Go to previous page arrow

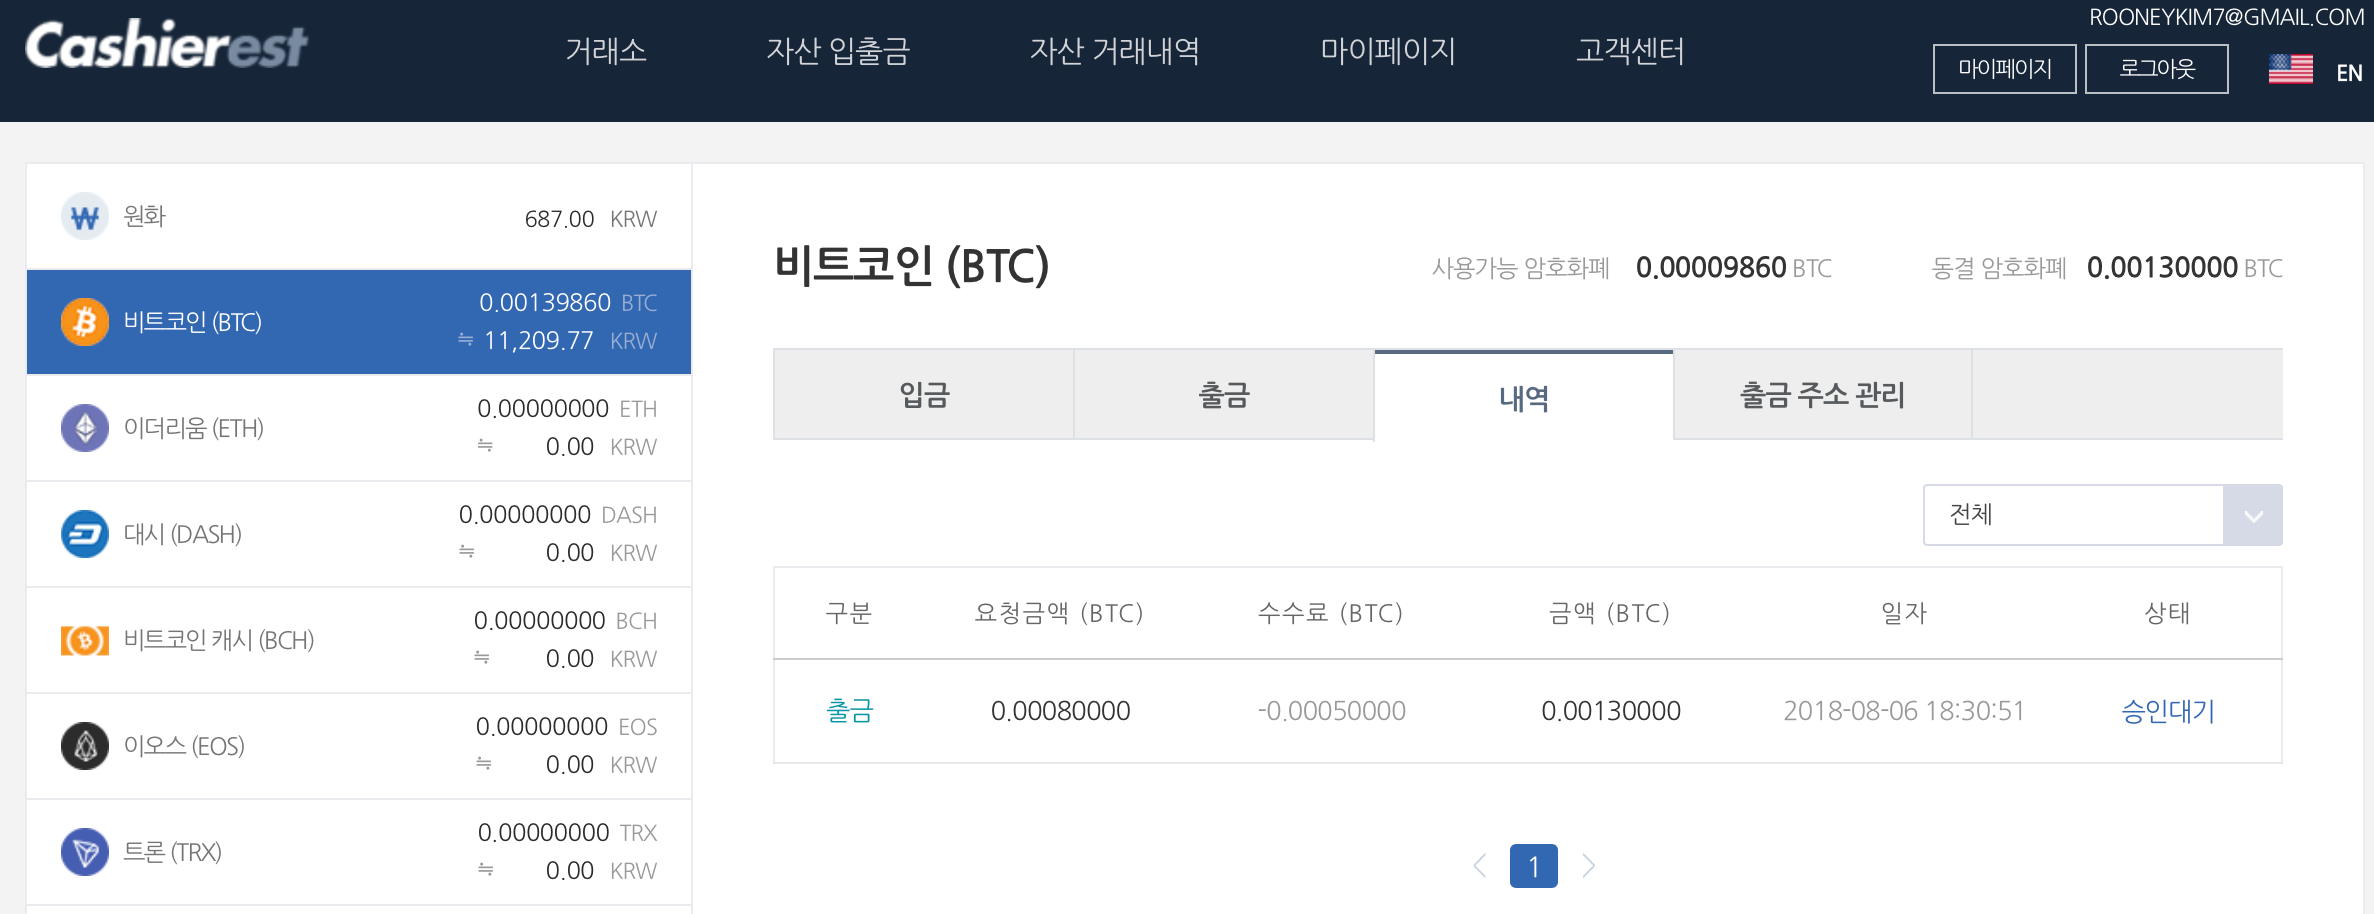point(1480,866)
